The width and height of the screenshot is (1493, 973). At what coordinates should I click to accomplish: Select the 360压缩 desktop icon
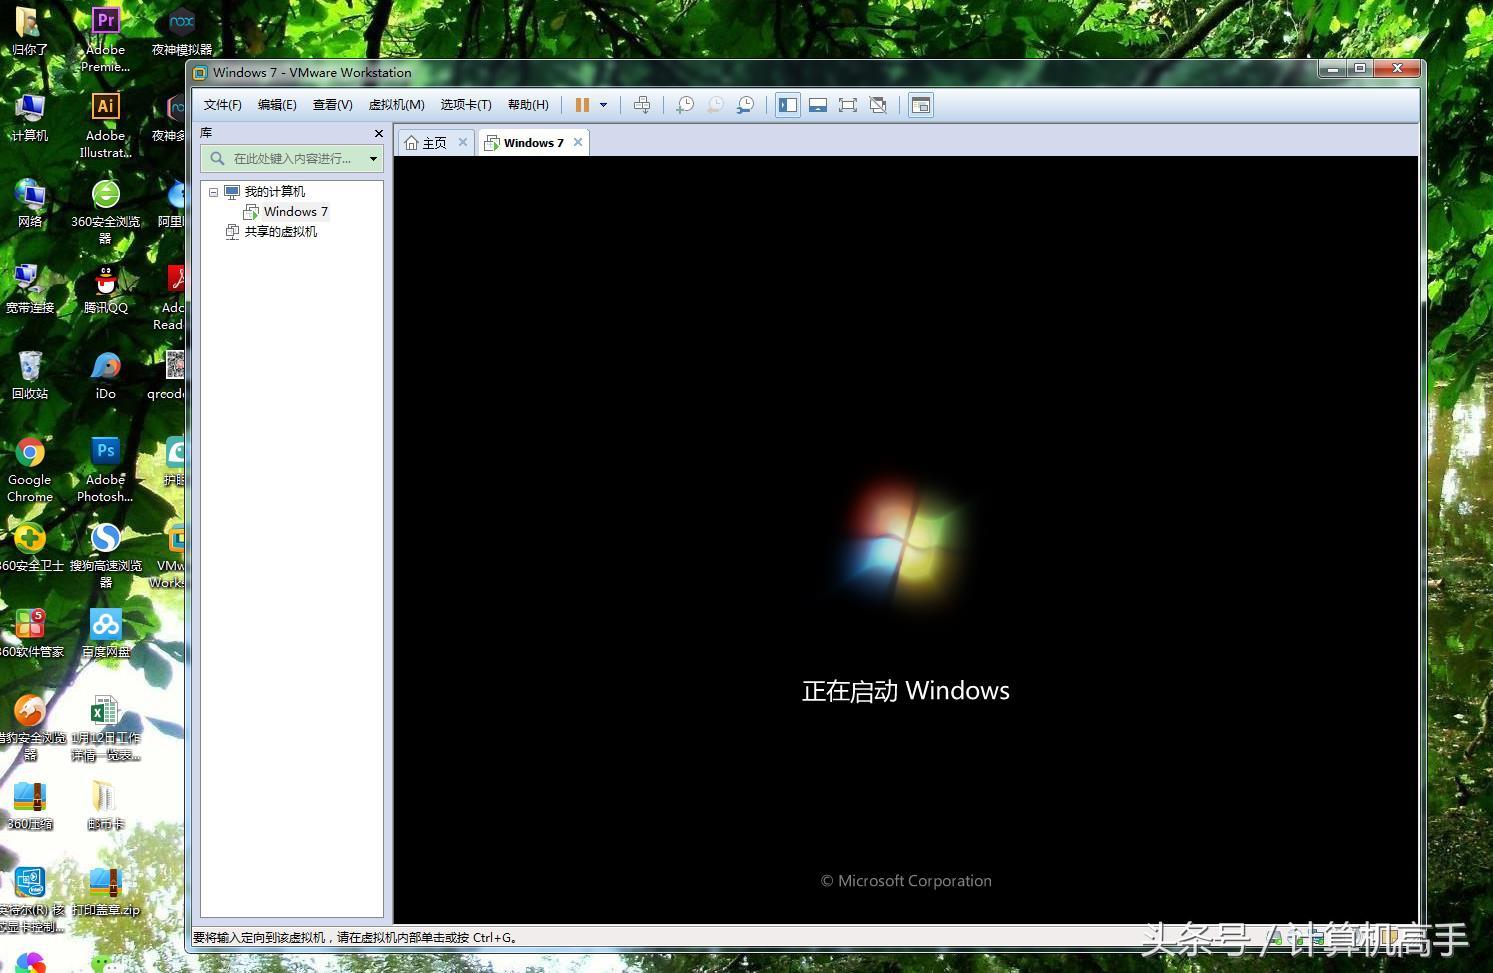pyautogui.click(x=30, y=804)
